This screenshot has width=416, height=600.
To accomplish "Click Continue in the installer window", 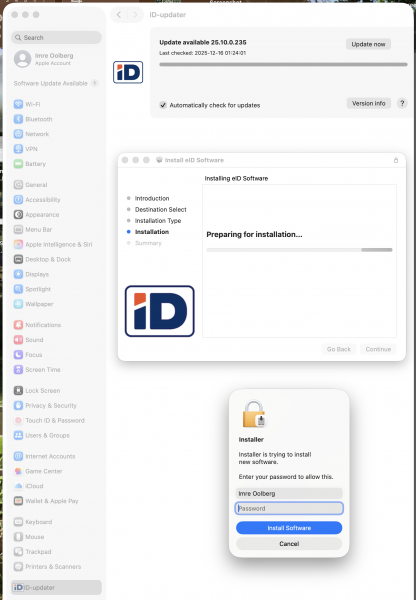I will 378,349.
